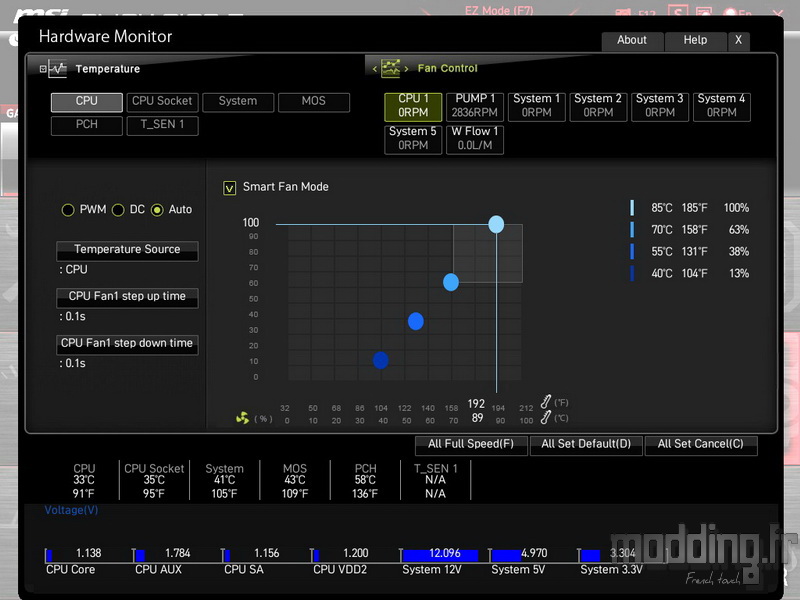The width and height of the screenshot is (800, 600).
Task: Click the Celsius thermometer icon
Action: (x=545, y=417)
